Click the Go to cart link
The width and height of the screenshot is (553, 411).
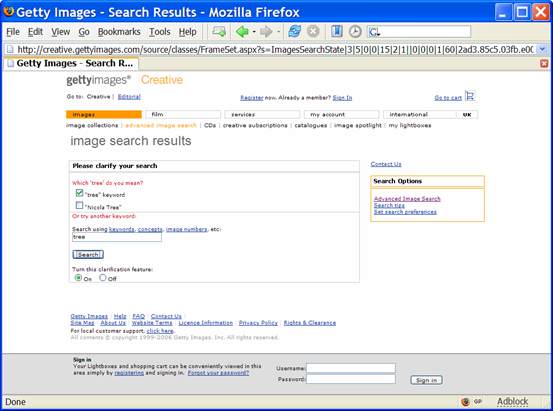(x=448, y=98)
